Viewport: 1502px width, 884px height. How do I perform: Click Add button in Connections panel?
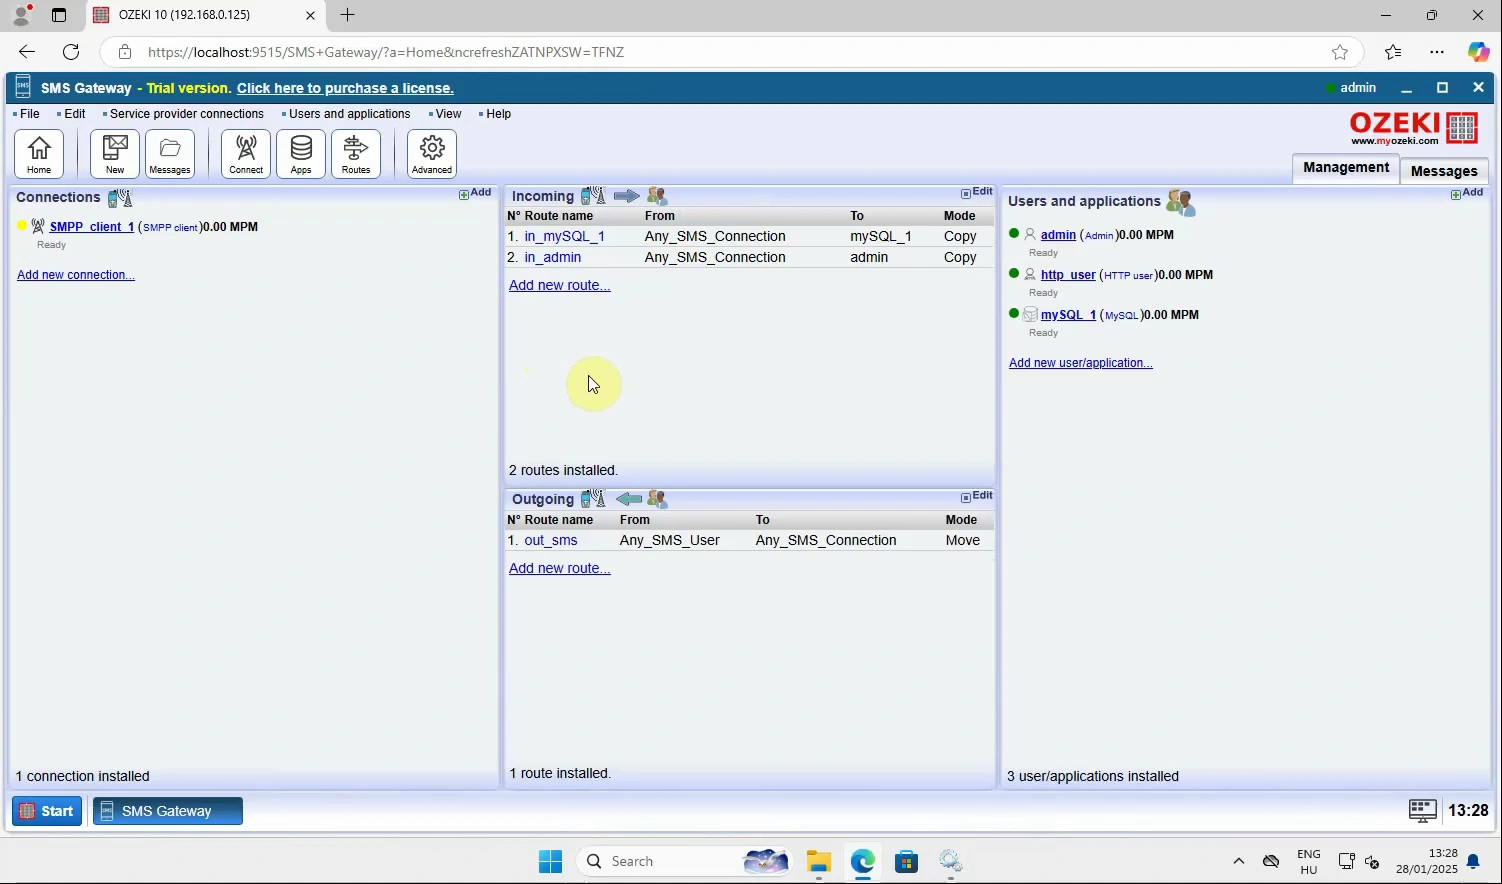pos(475,193)
